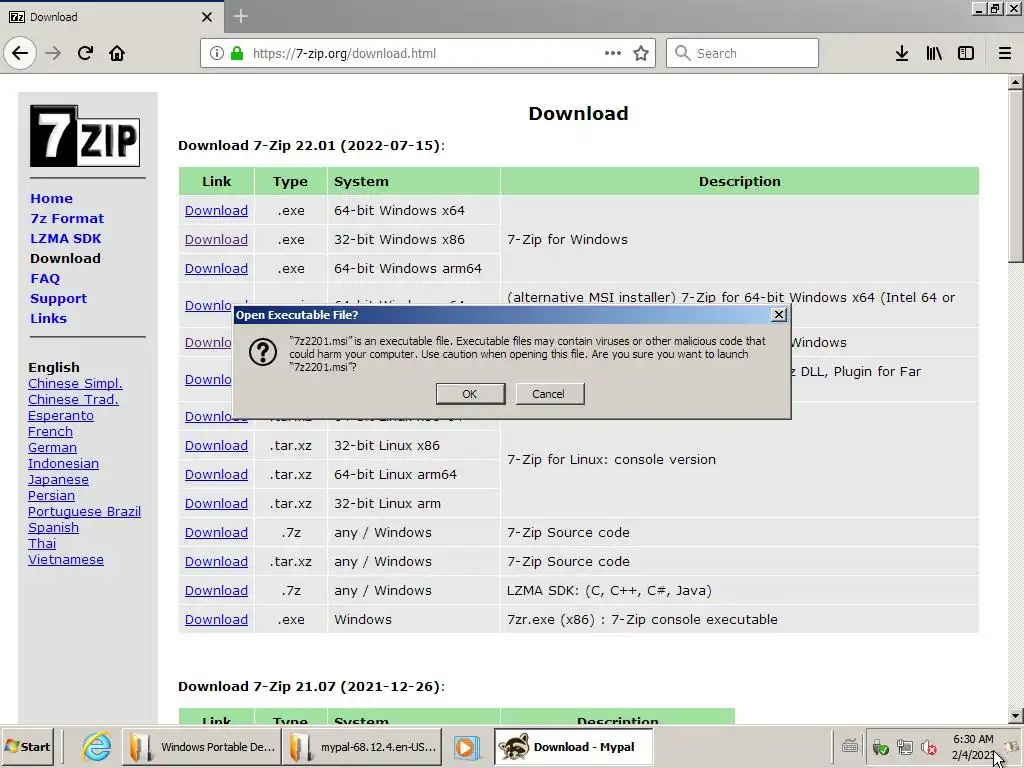This screenshot has width=1024, height=768.
Task: Click the green padlock security icon
Action: coord(236,53)
